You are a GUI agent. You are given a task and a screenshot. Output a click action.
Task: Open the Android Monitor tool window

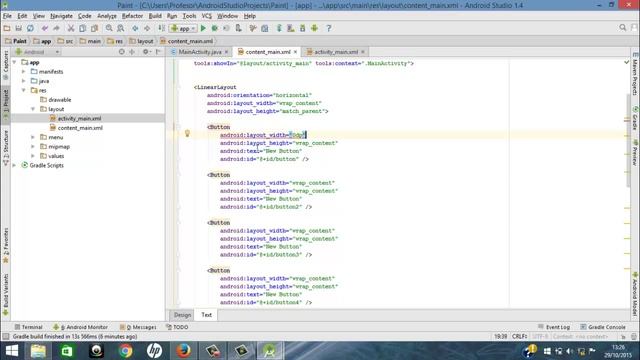80,327
